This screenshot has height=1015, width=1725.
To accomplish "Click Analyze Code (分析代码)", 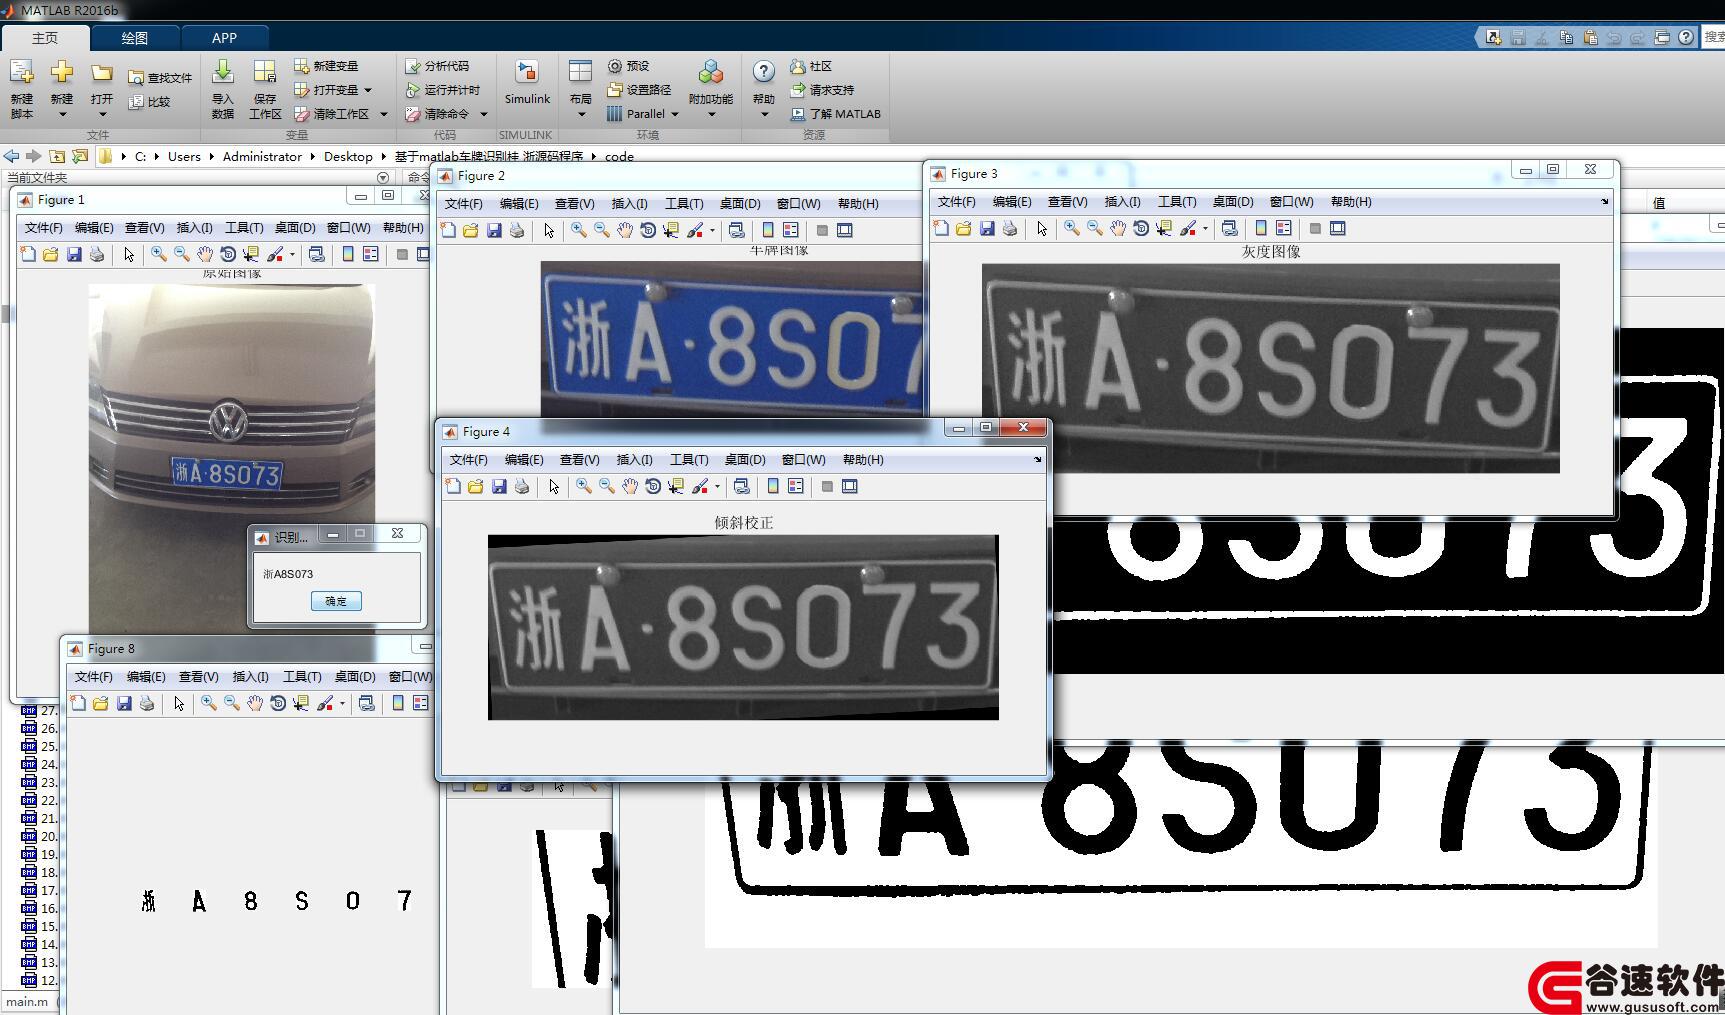I will pos(437,66).
